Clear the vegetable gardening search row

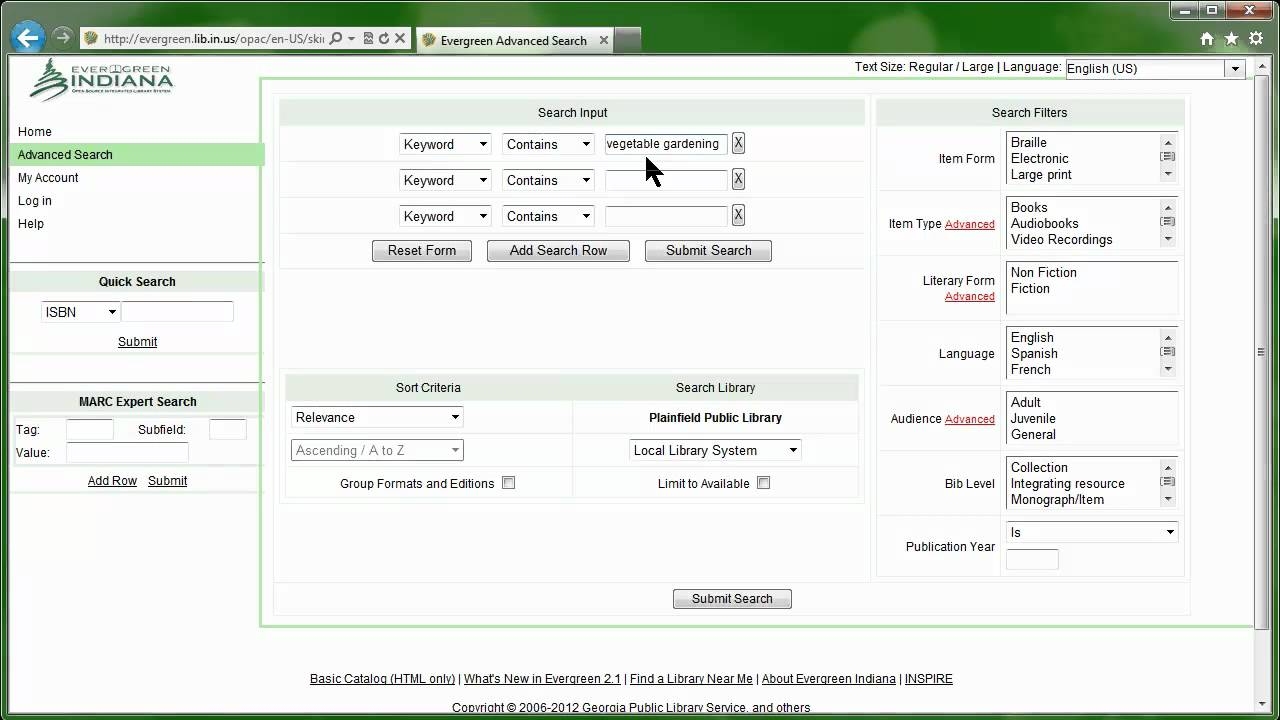pyautogui.click(x=738, y=143)
